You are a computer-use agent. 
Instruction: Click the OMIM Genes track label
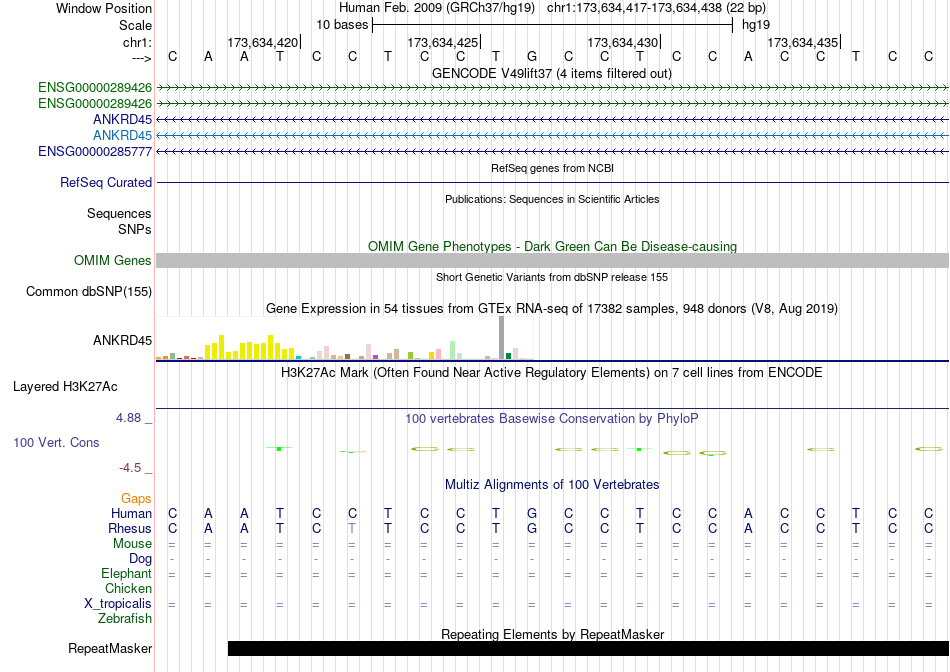[112, 261]
